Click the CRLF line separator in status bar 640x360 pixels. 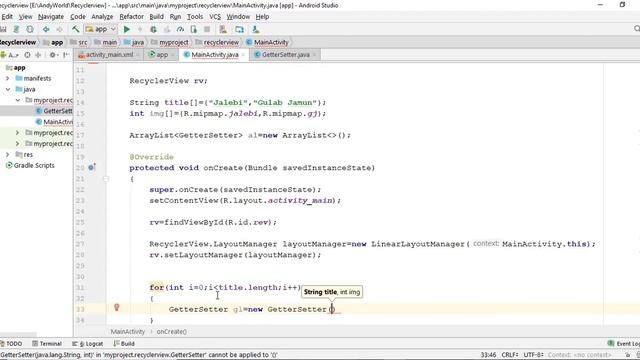pos(510,355)
